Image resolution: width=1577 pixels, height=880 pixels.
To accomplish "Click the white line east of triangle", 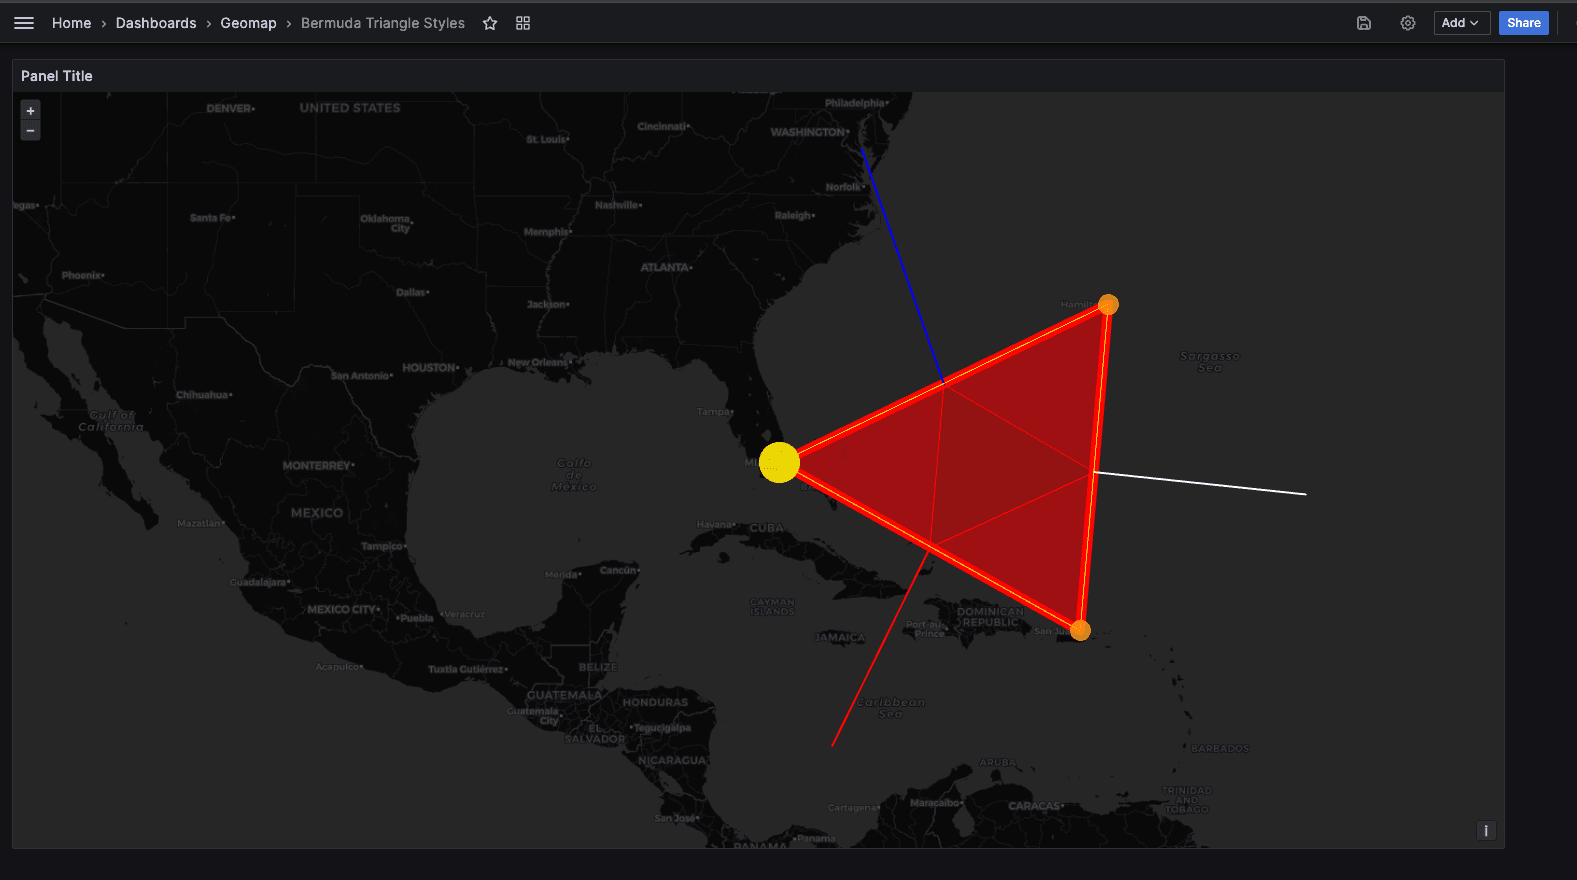I will (1200, 483).
